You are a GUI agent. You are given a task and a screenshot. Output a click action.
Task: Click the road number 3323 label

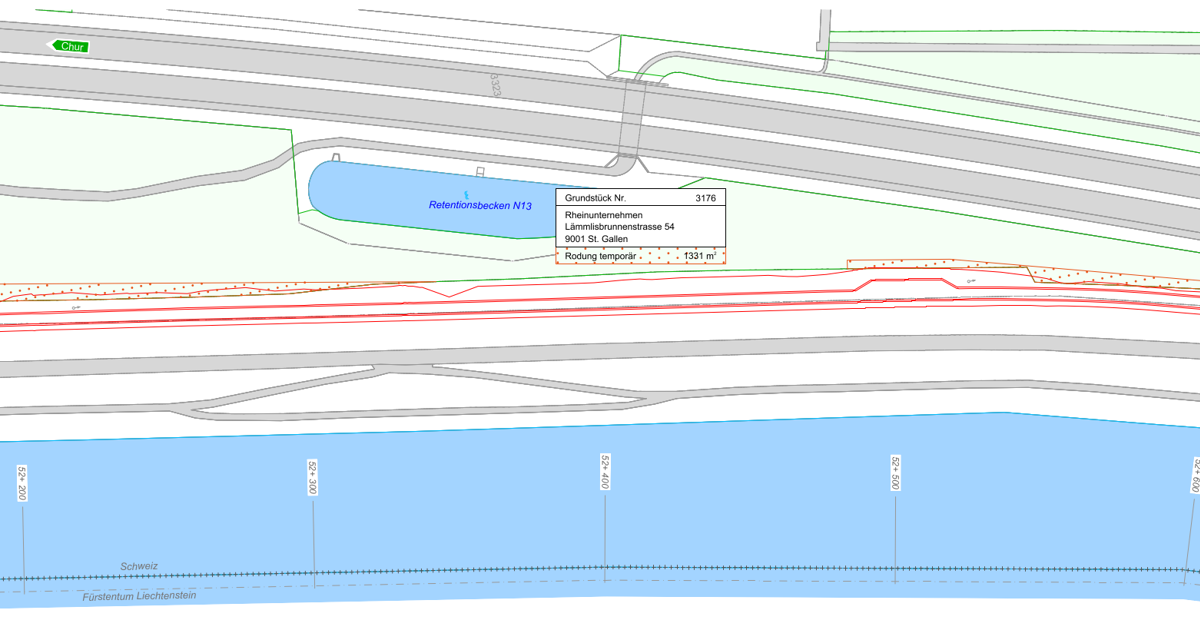[496, 84]
